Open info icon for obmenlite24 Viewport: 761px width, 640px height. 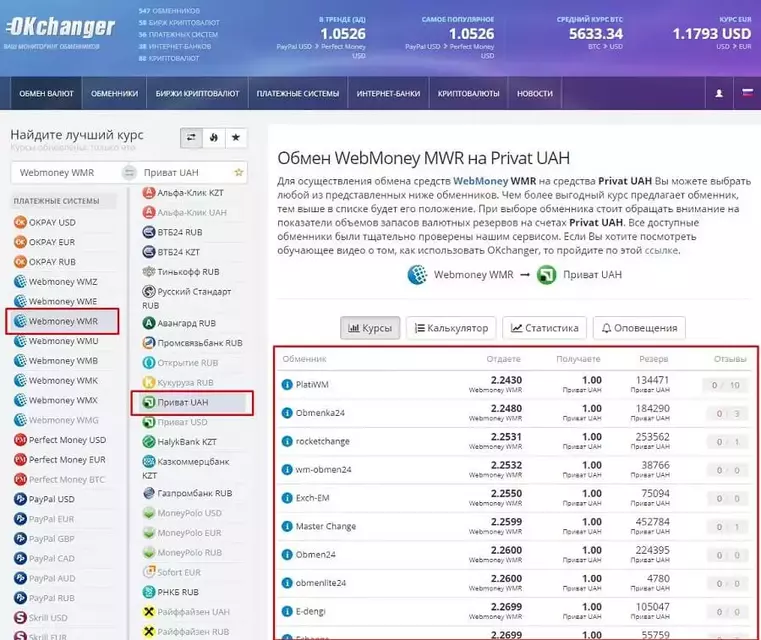[287, 583]
